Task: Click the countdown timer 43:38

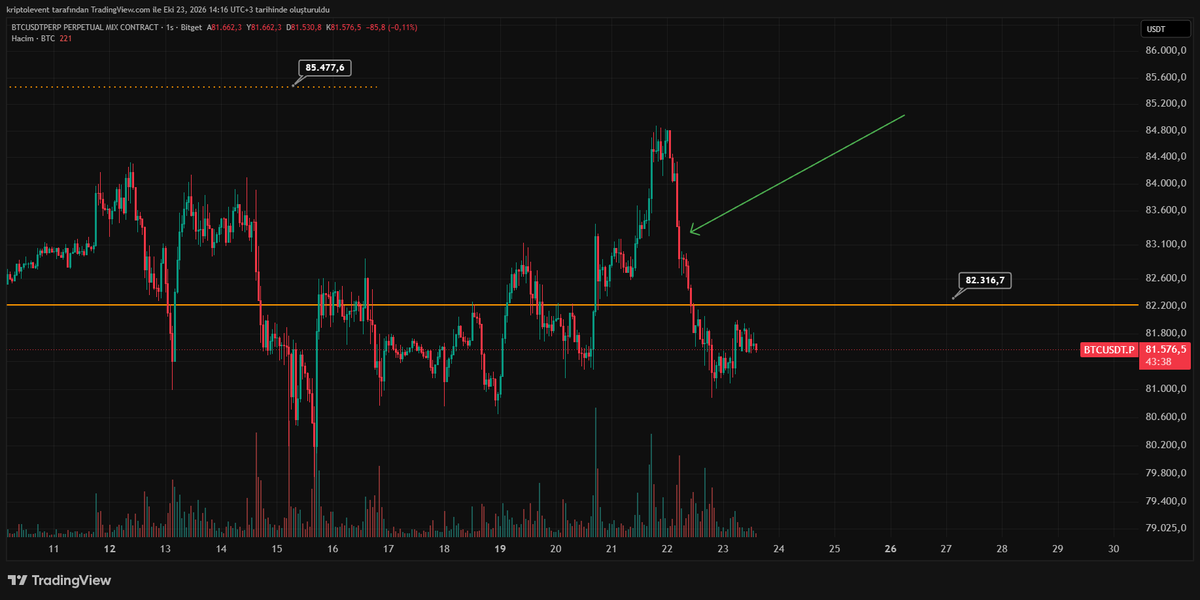Action: pyautogui.click(x=1158, y=361)
